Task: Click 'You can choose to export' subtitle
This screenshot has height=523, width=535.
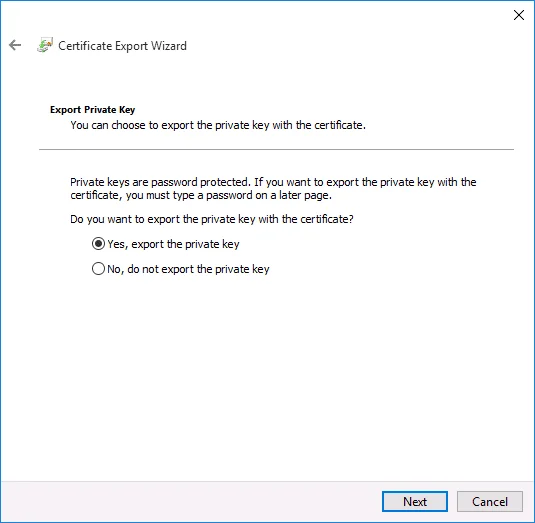Action: point(218,125)
